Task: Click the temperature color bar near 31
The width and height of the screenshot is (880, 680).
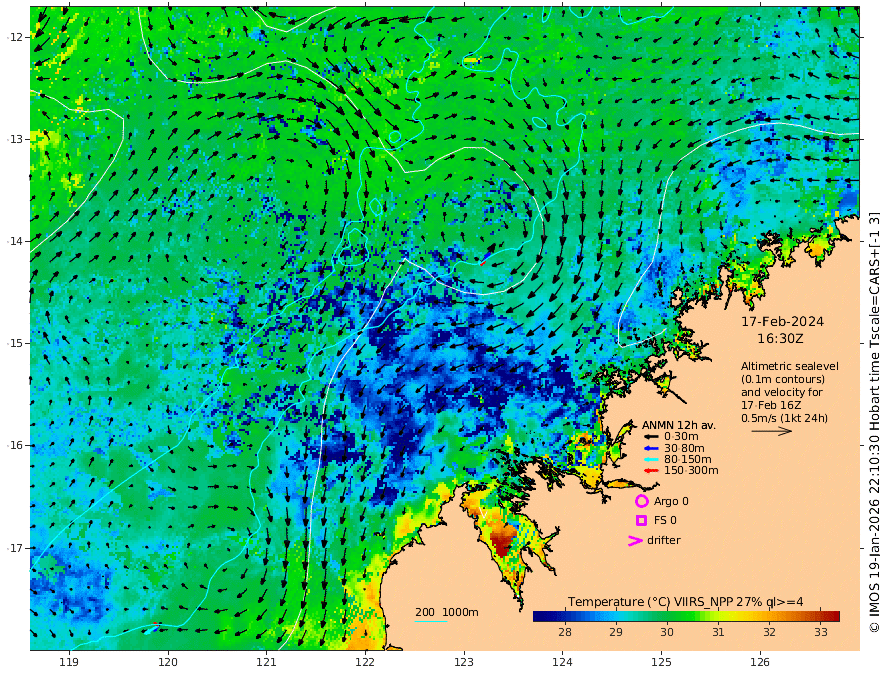Action: tap(718, 616)
